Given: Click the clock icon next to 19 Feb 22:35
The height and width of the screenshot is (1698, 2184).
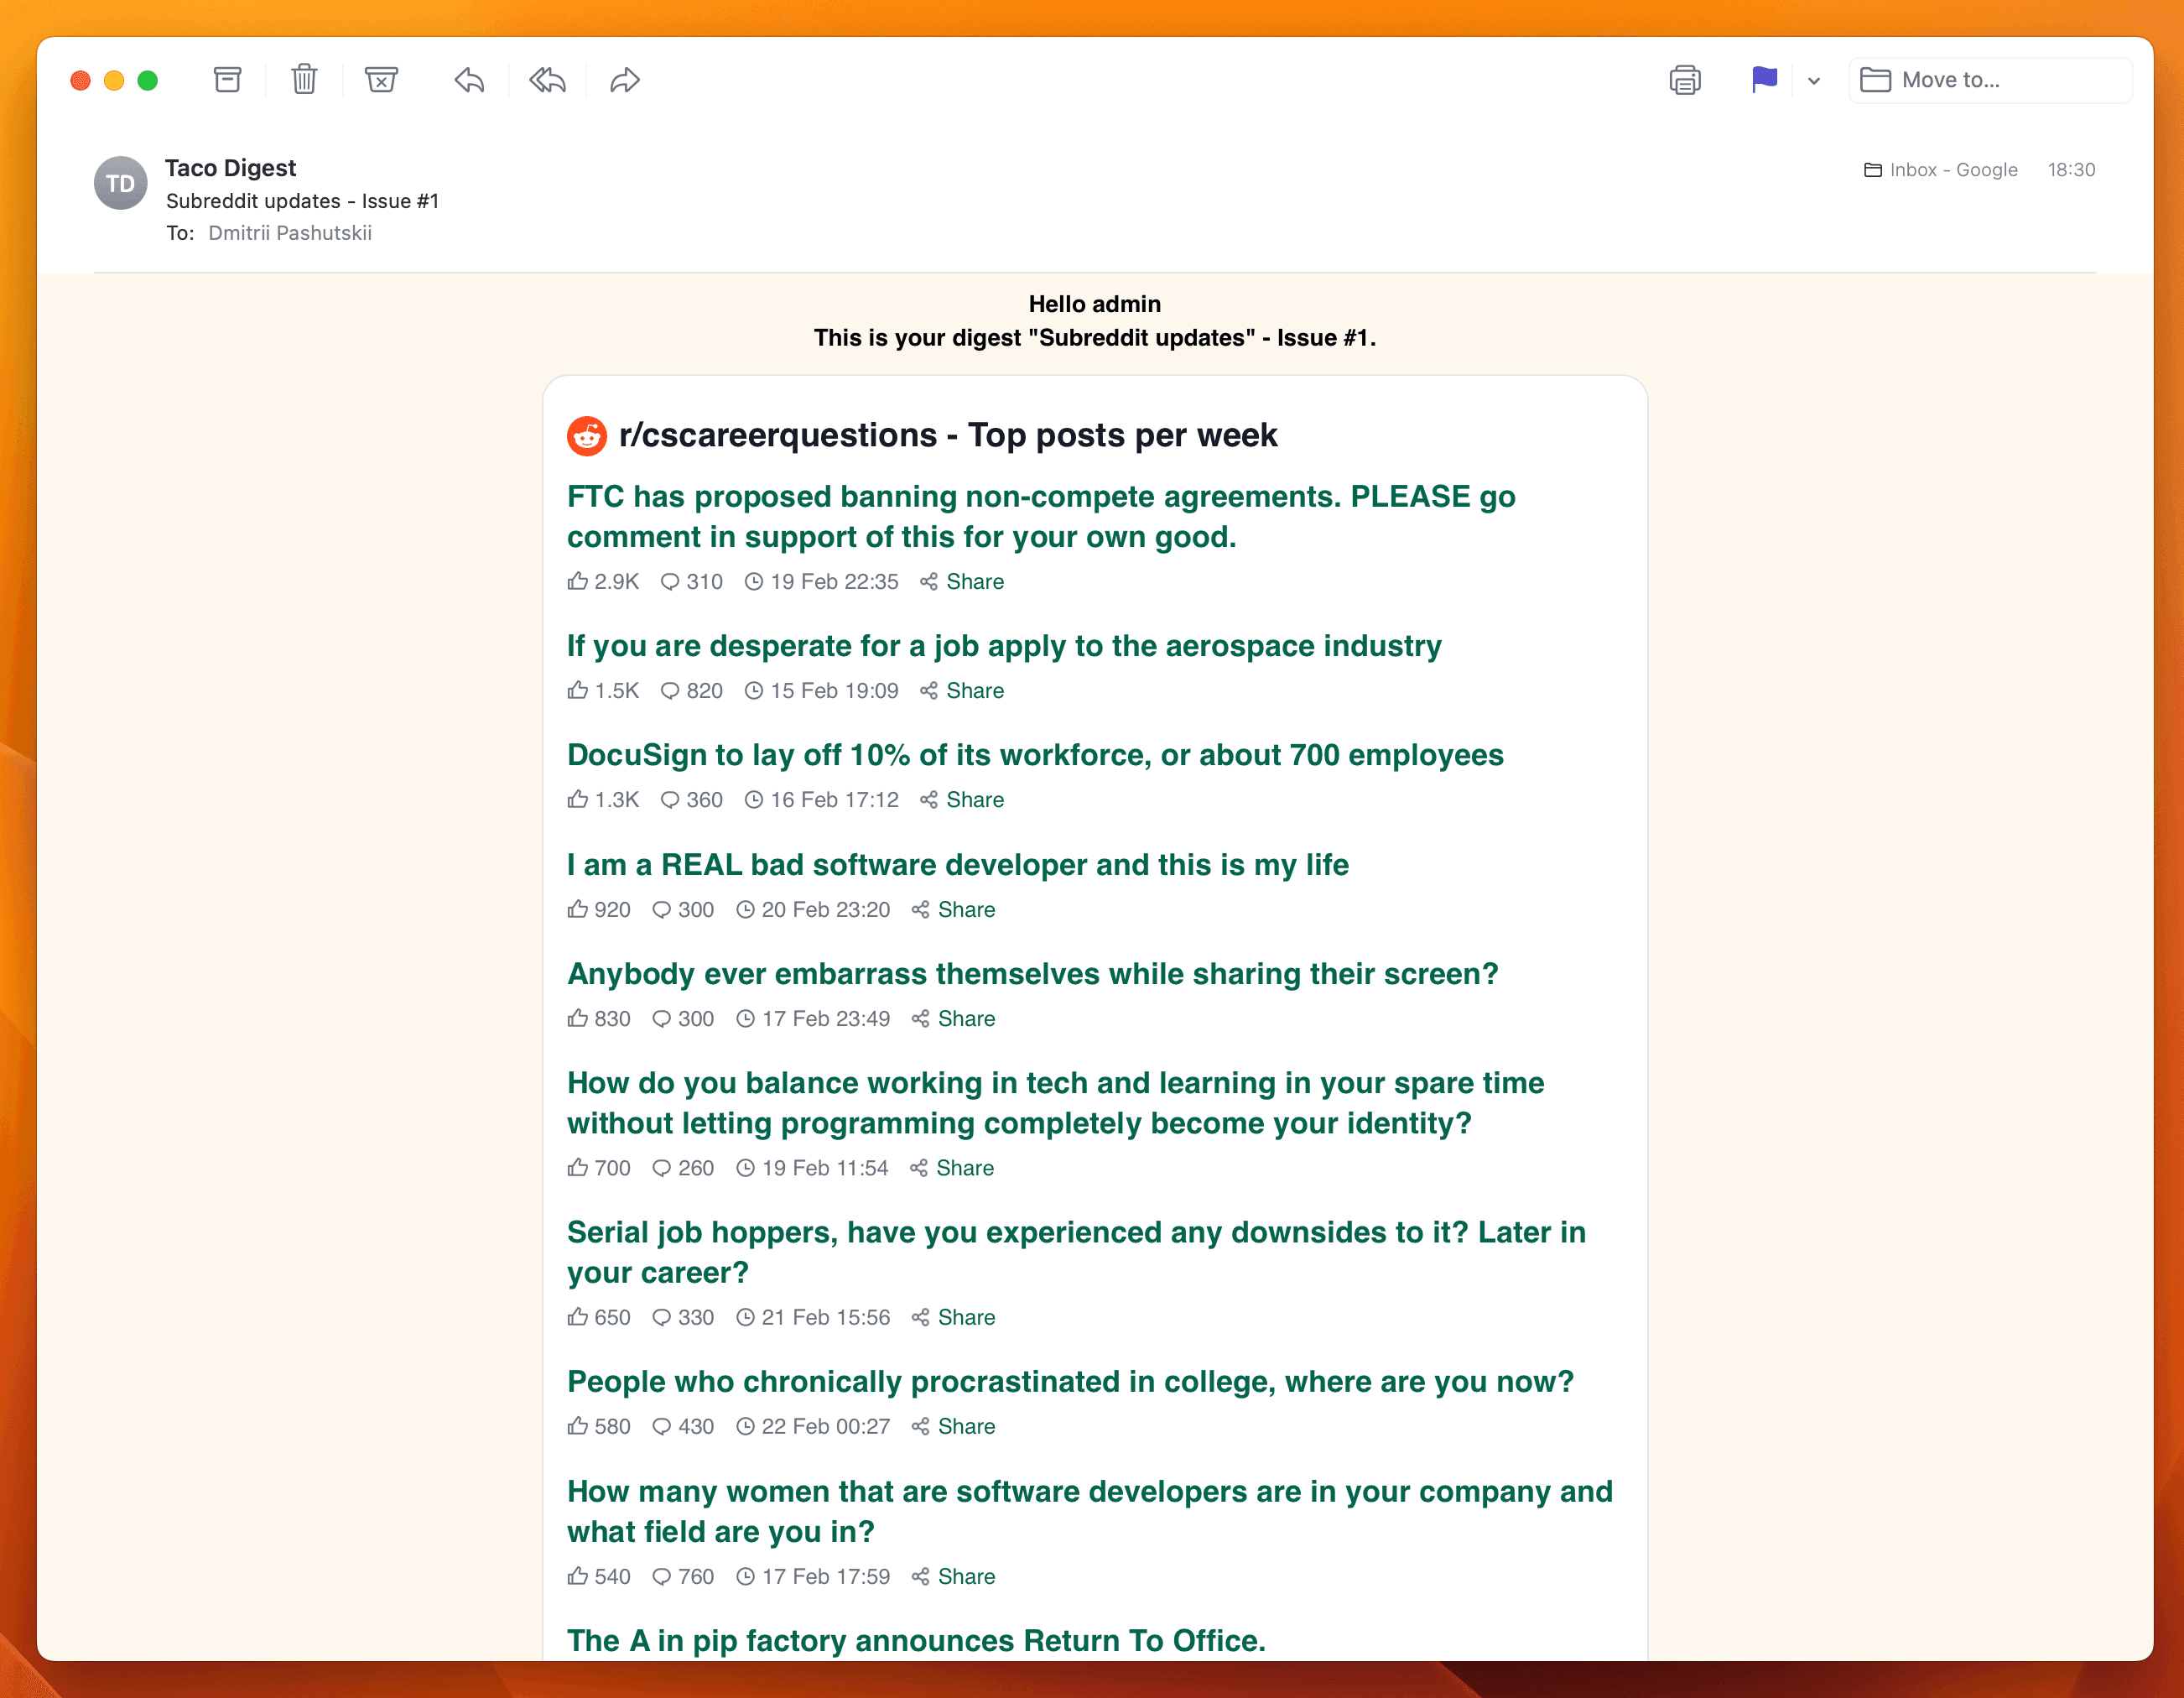Looking at the screenshot, I should pos(754,582).
